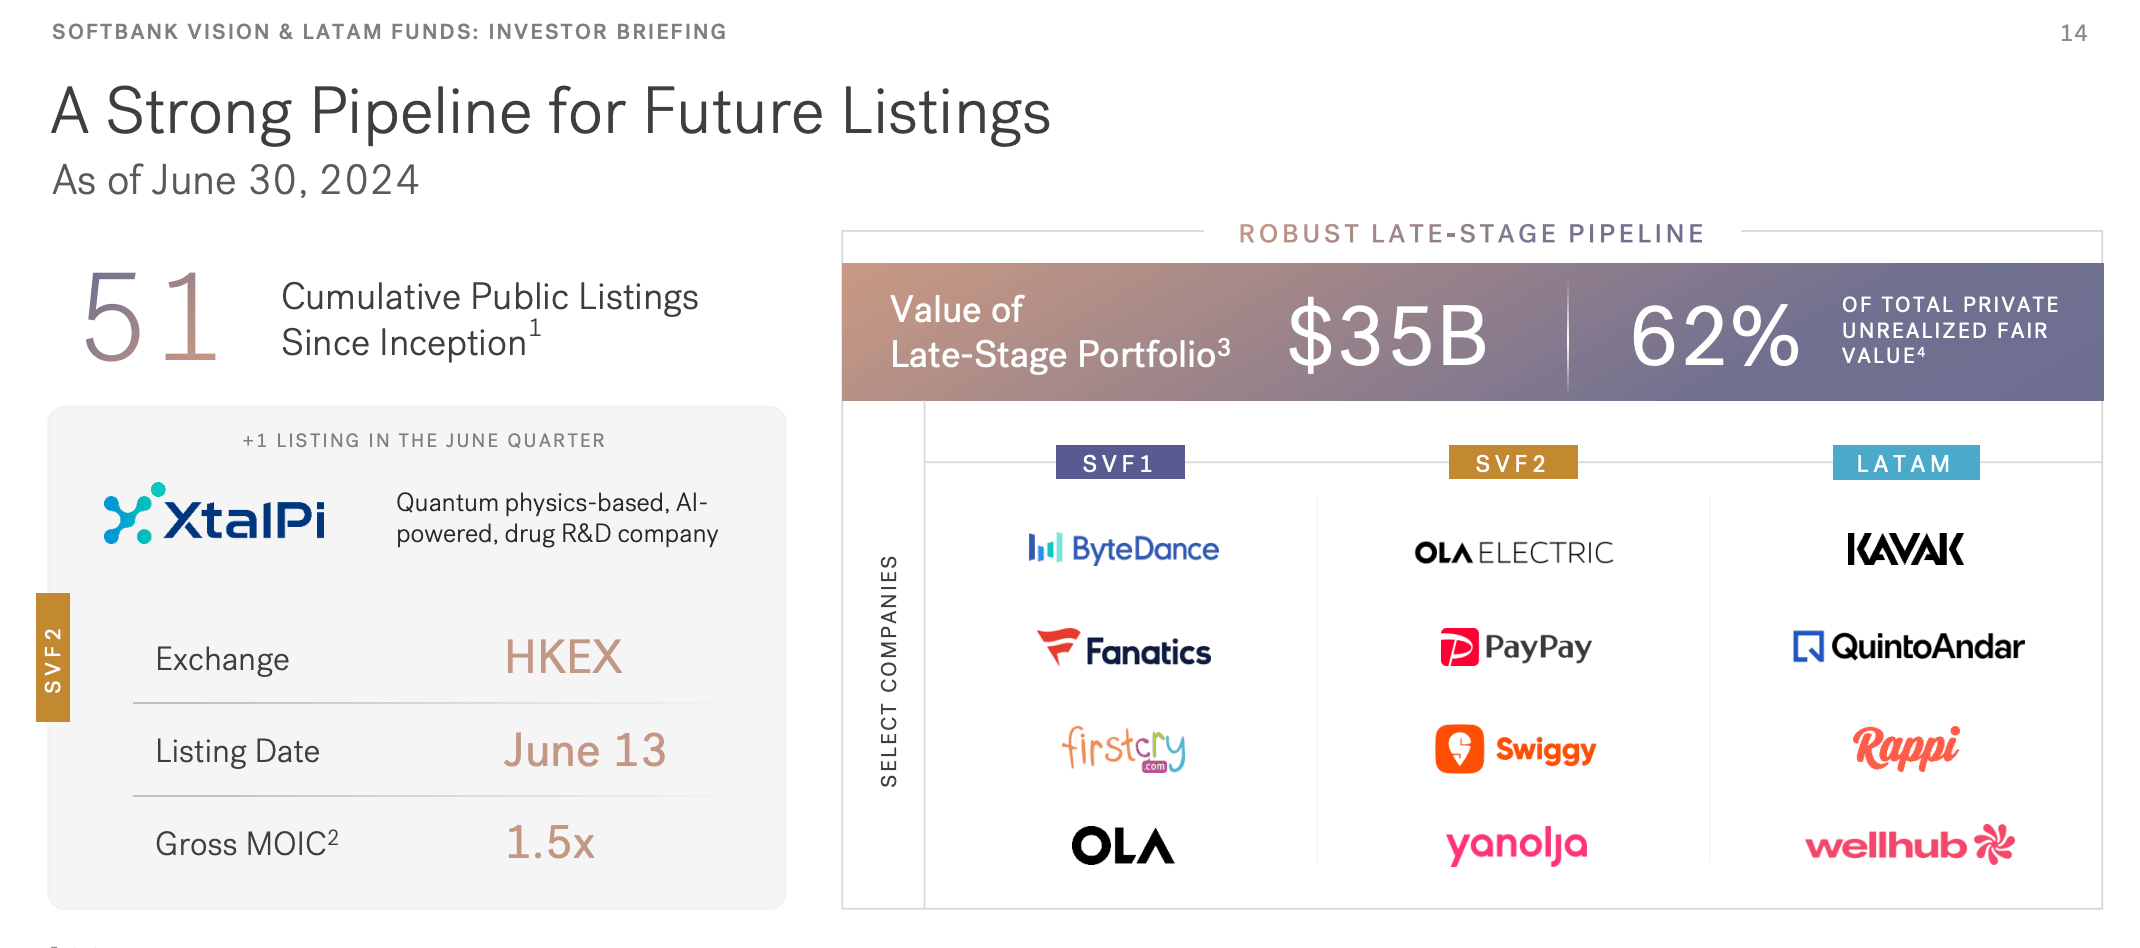Select the firstcry logo
This screenshot has width=2140, height=948.
point(1123,748)
